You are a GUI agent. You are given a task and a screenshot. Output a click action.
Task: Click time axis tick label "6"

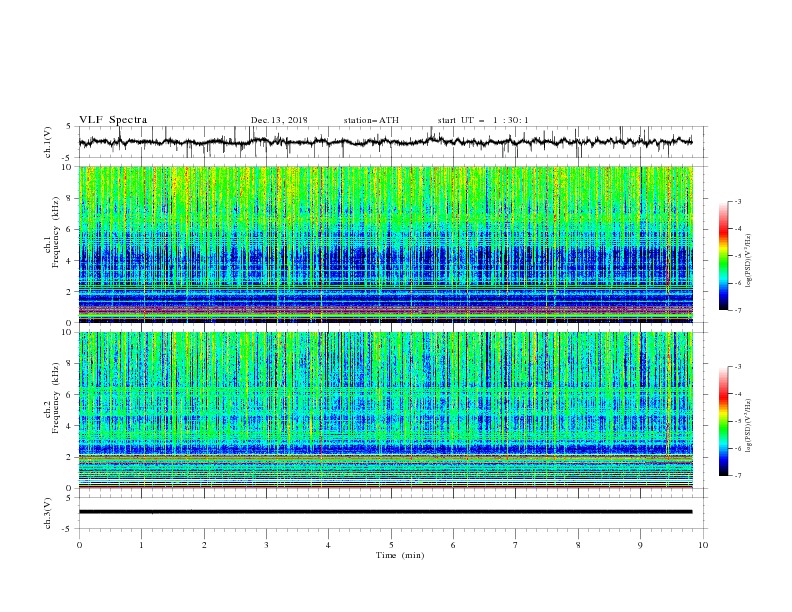point(454,545)
